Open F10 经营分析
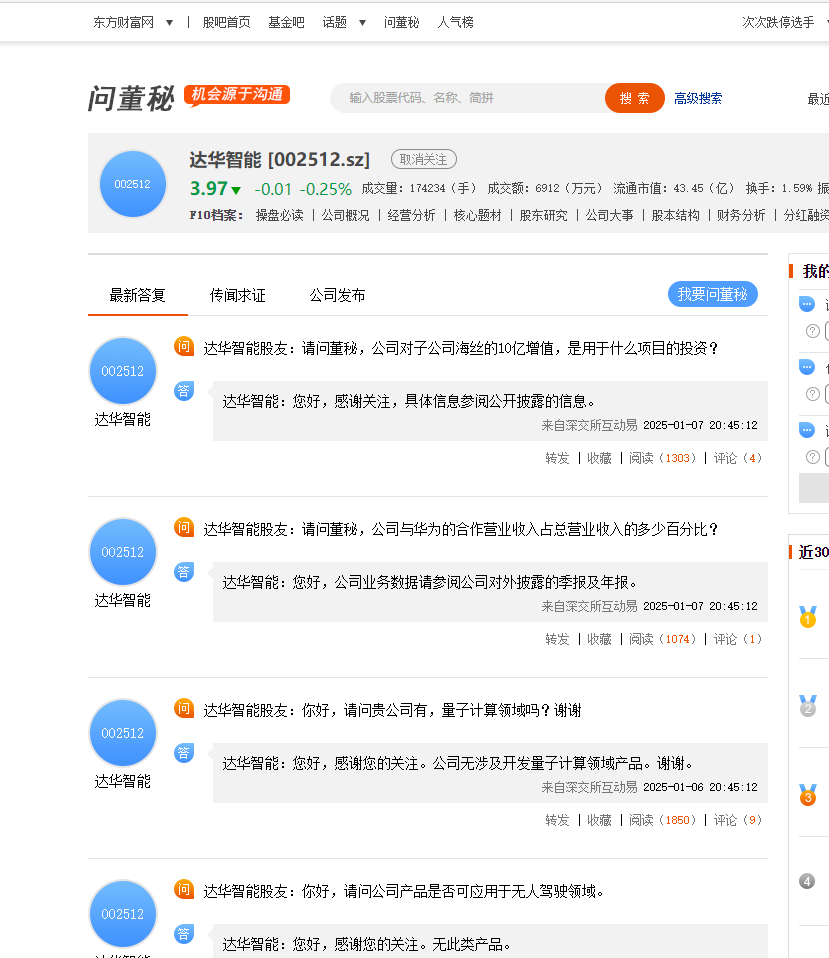Viewport: 829px width, 958px height. tap(411, 215)
